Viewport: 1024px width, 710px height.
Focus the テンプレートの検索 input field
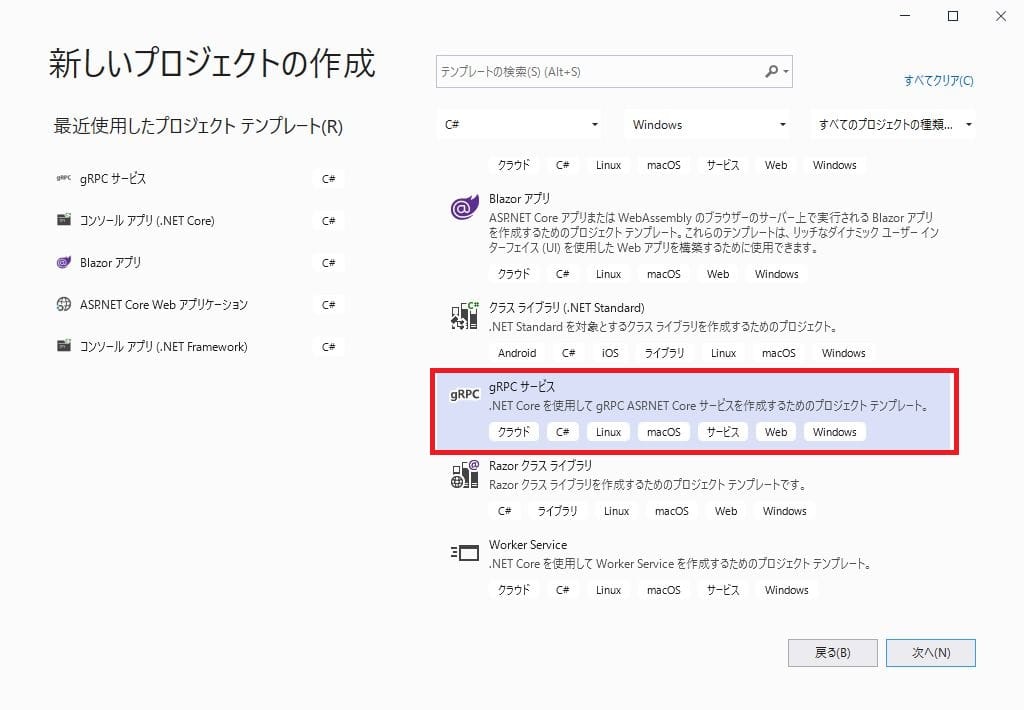(601, 71)
